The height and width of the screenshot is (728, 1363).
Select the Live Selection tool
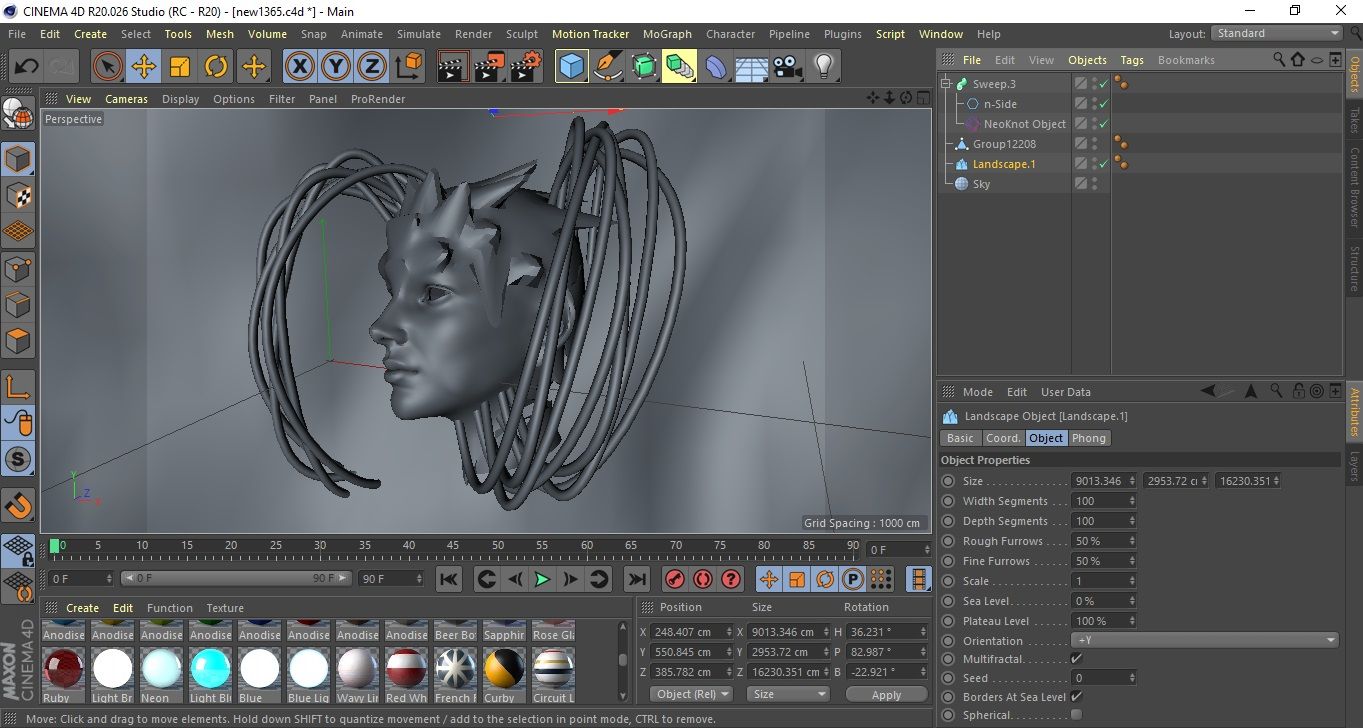pos(108,67)
